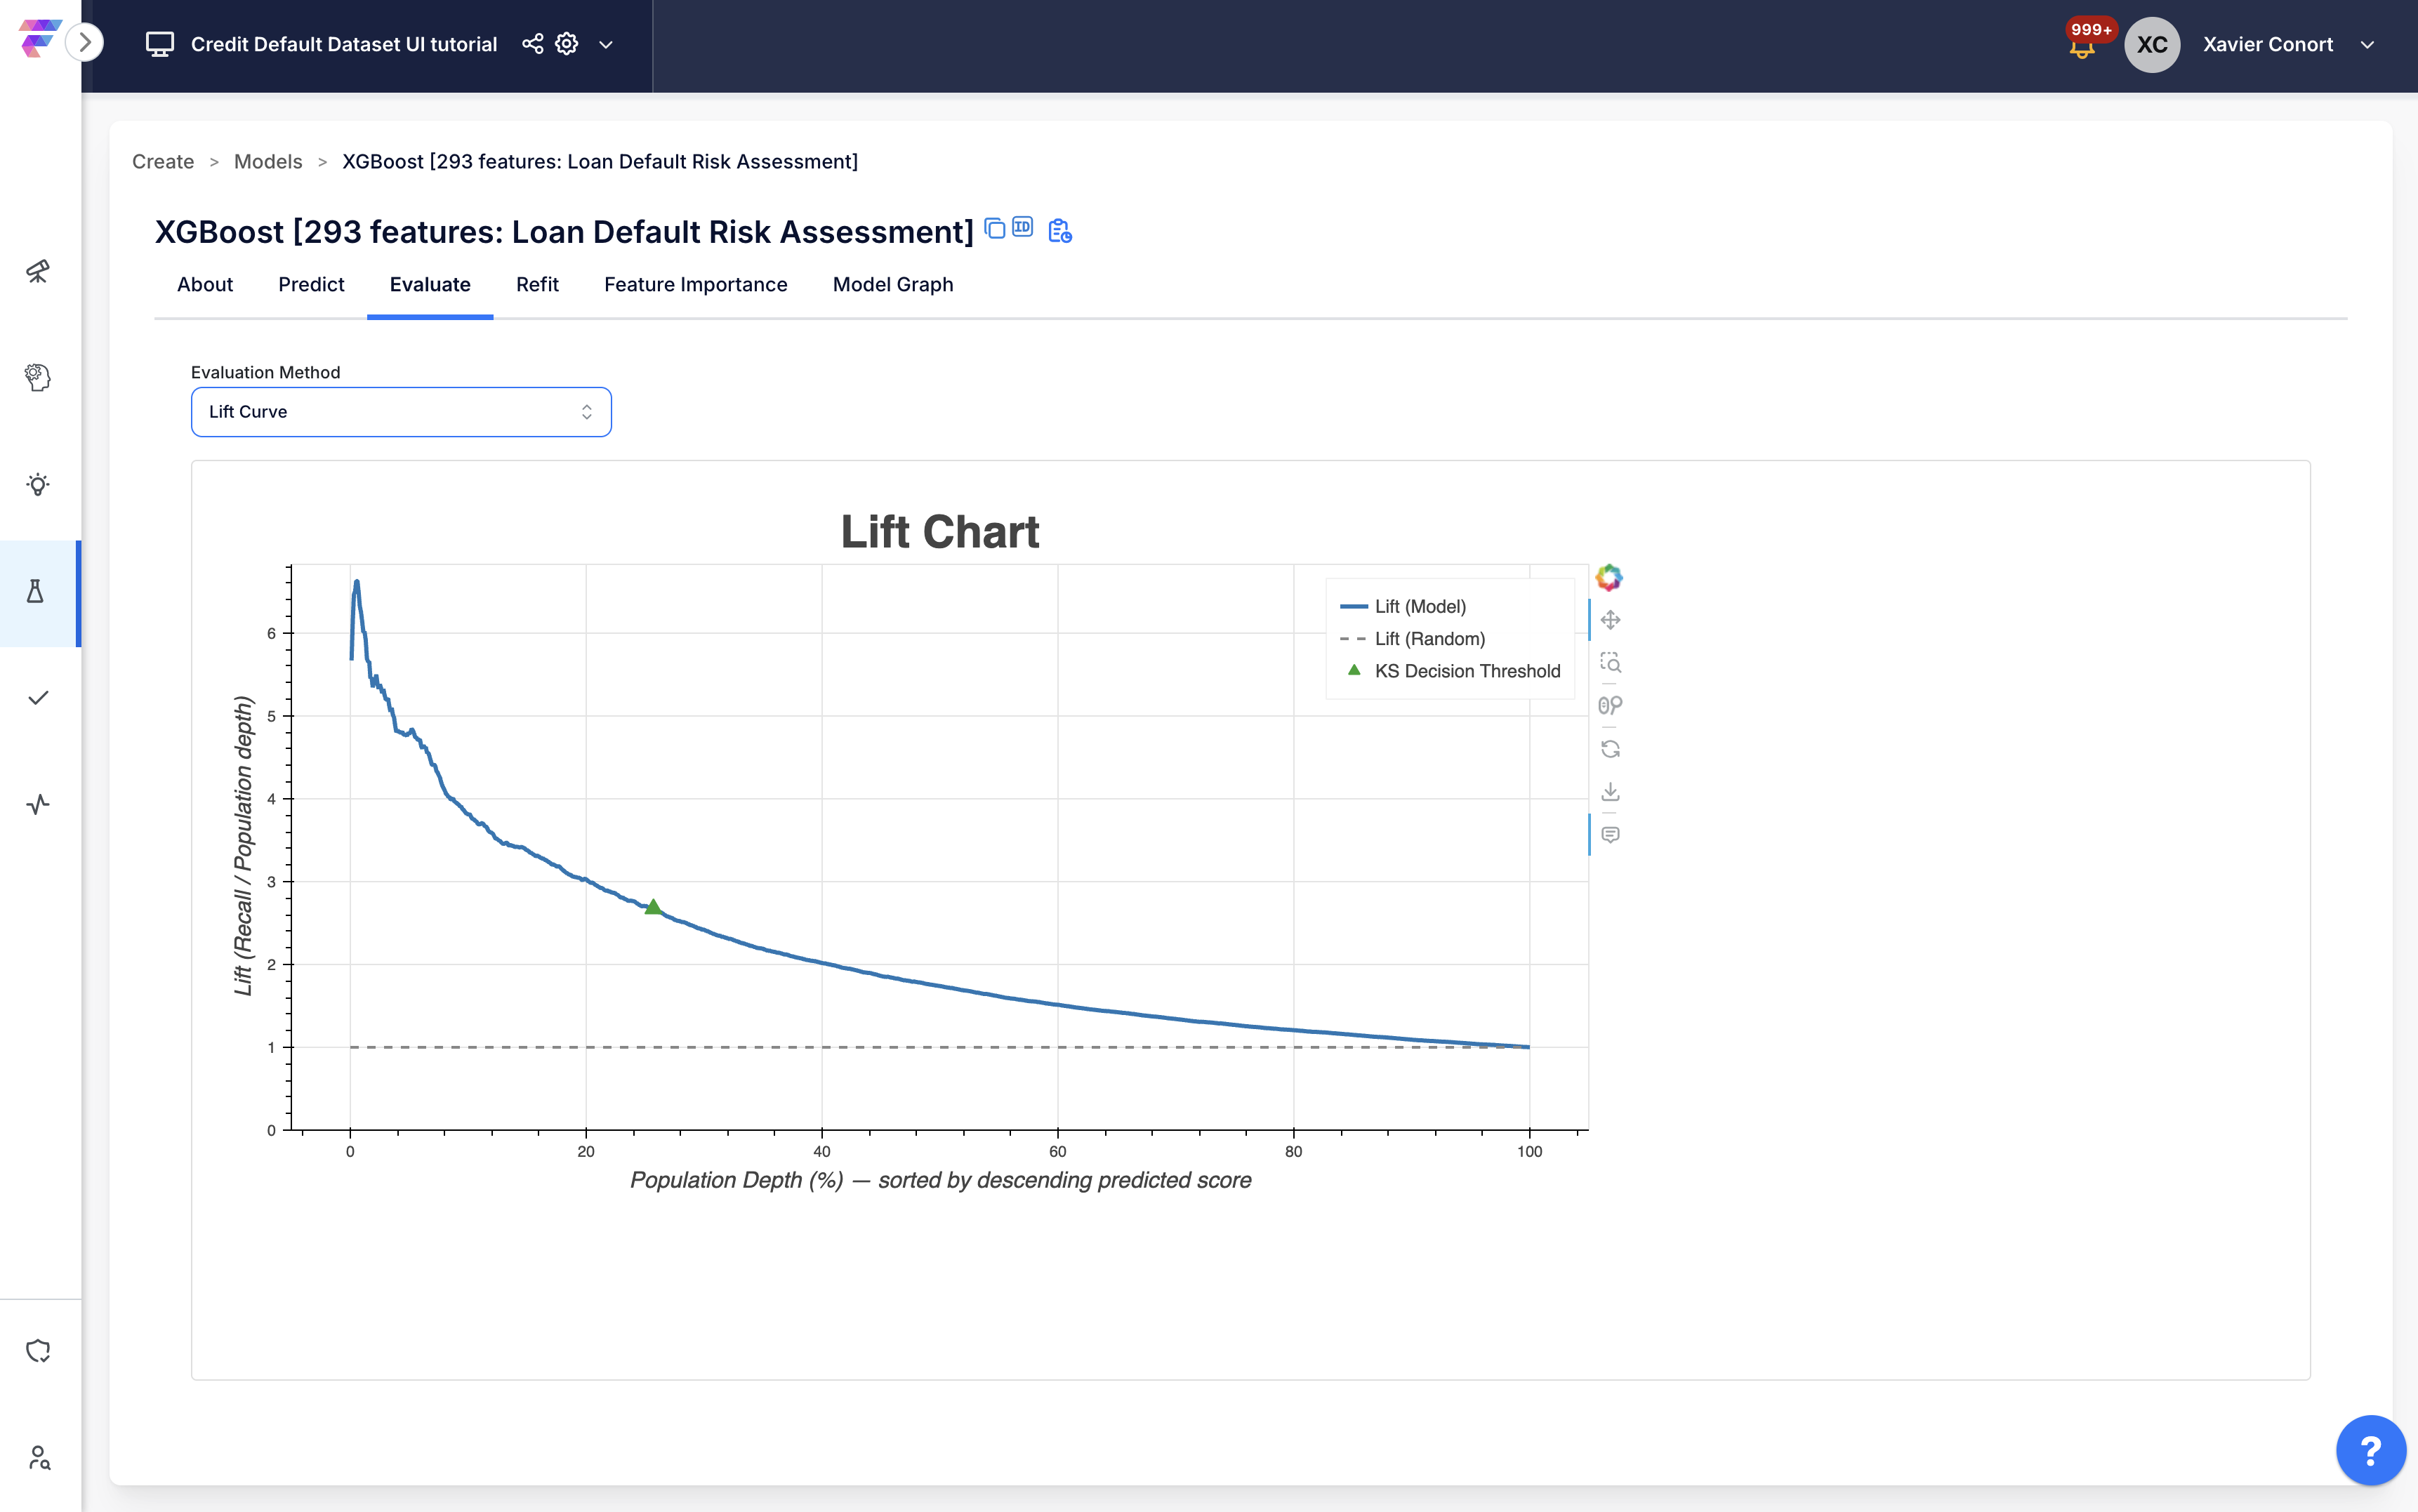Open the Evaluation Method dropdown
This screenshot has height=1512, width=2418.
click(x=401, y=412)
